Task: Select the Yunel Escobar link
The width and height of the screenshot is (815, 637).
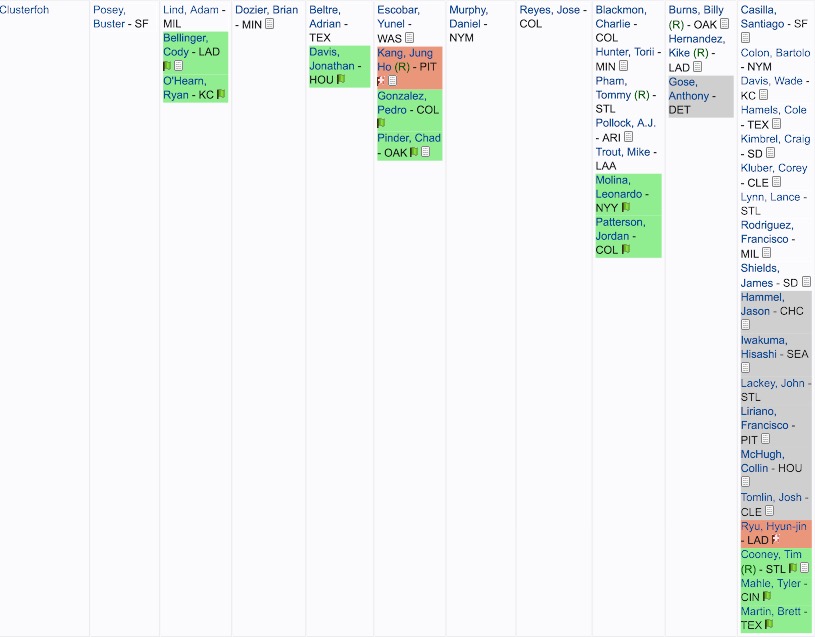Action: coord(399,17)
